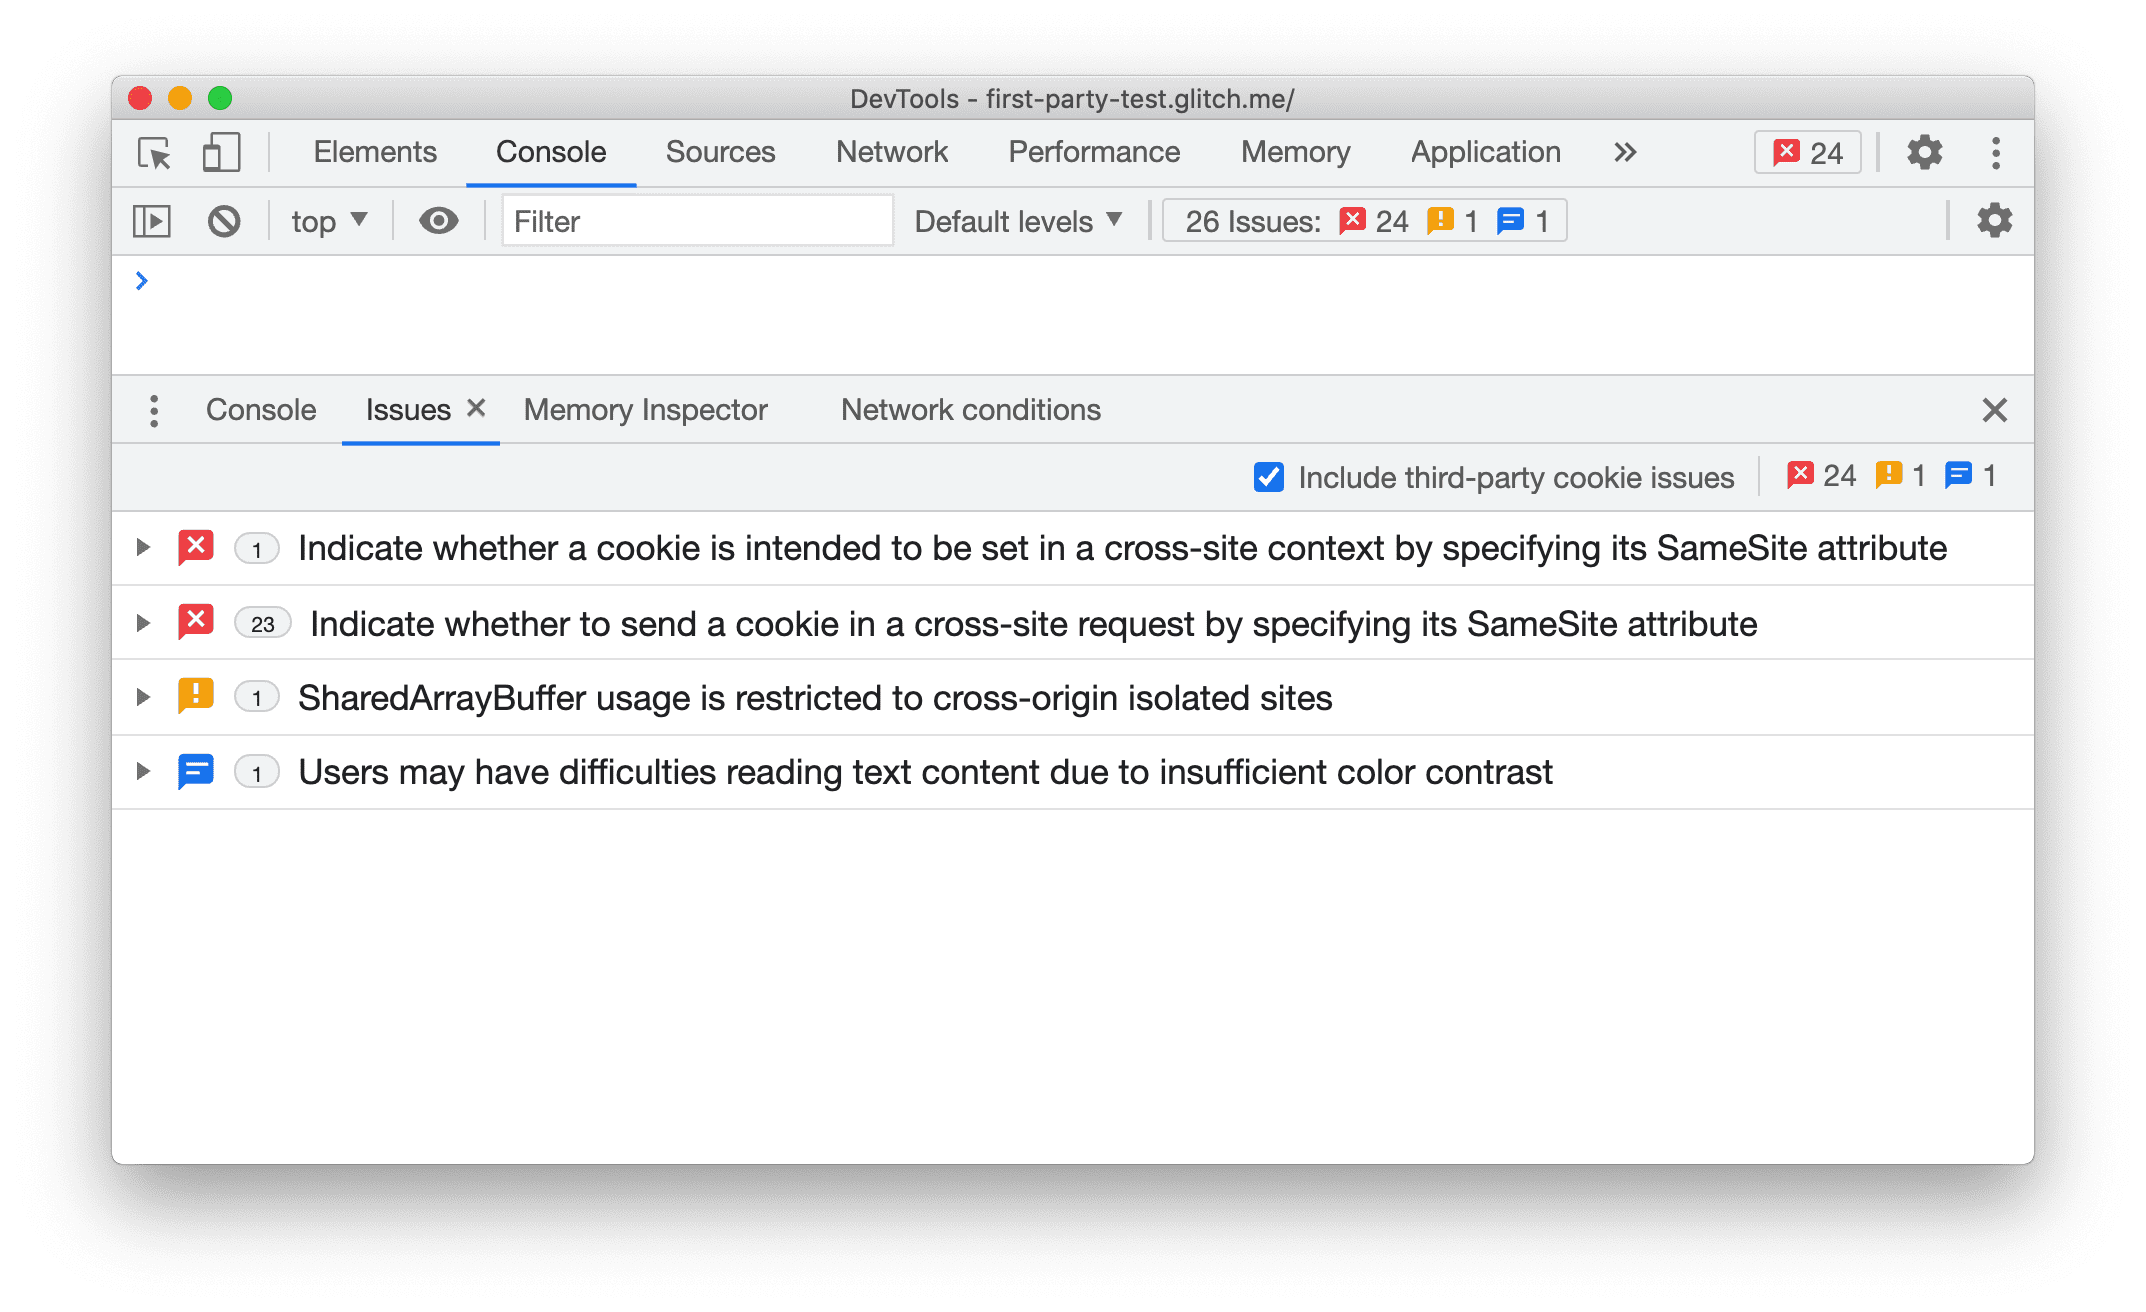Toggle the top frame context selector
This screenshot has height=1312, width=2146.
tap(328, 219)
